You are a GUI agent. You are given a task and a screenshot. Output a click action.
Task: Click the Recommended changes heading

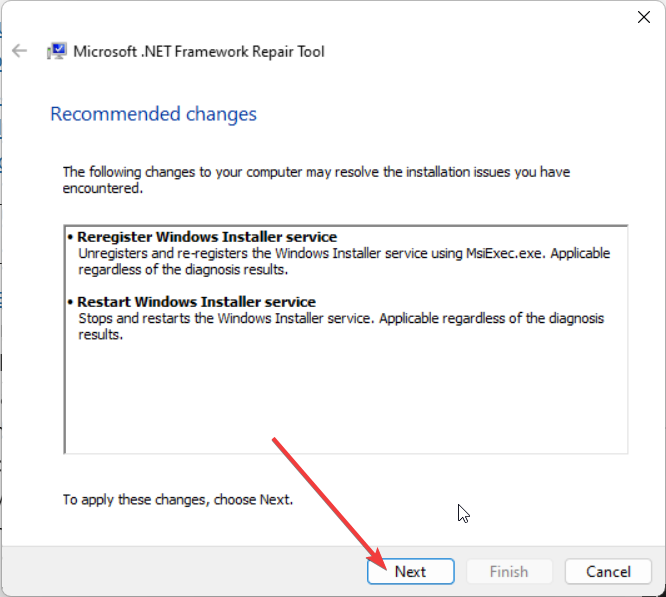tap(153, 114)
